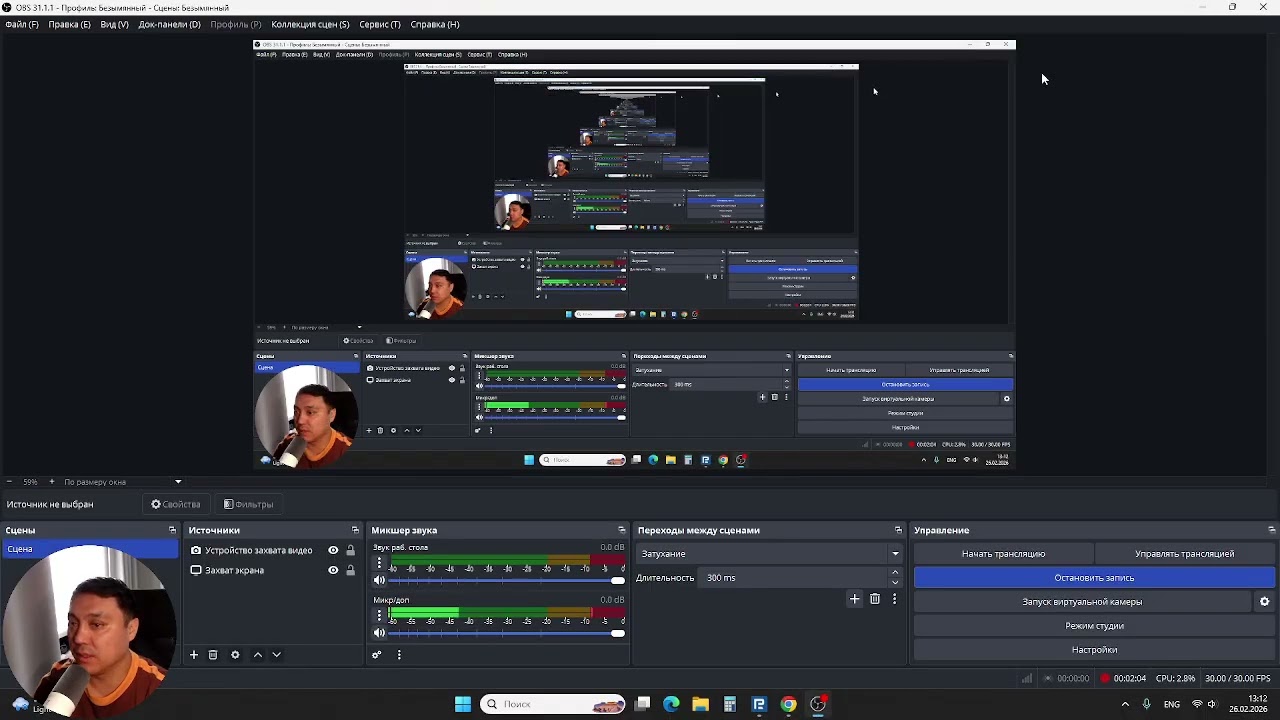The image size is (1280, 720).
Task: Hide Устройство захвата видео source
Action: click(x=333, y=550)
